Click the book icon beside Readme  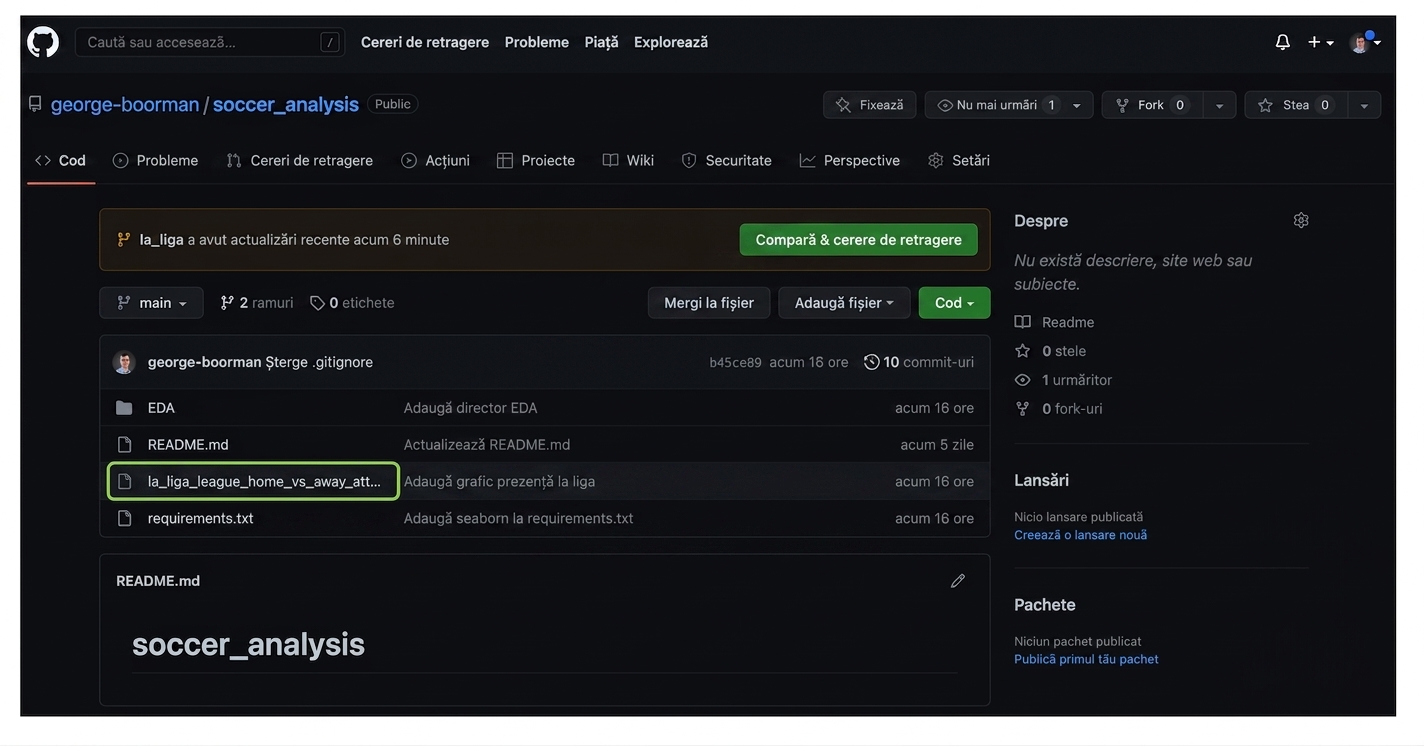point(1022,322)
